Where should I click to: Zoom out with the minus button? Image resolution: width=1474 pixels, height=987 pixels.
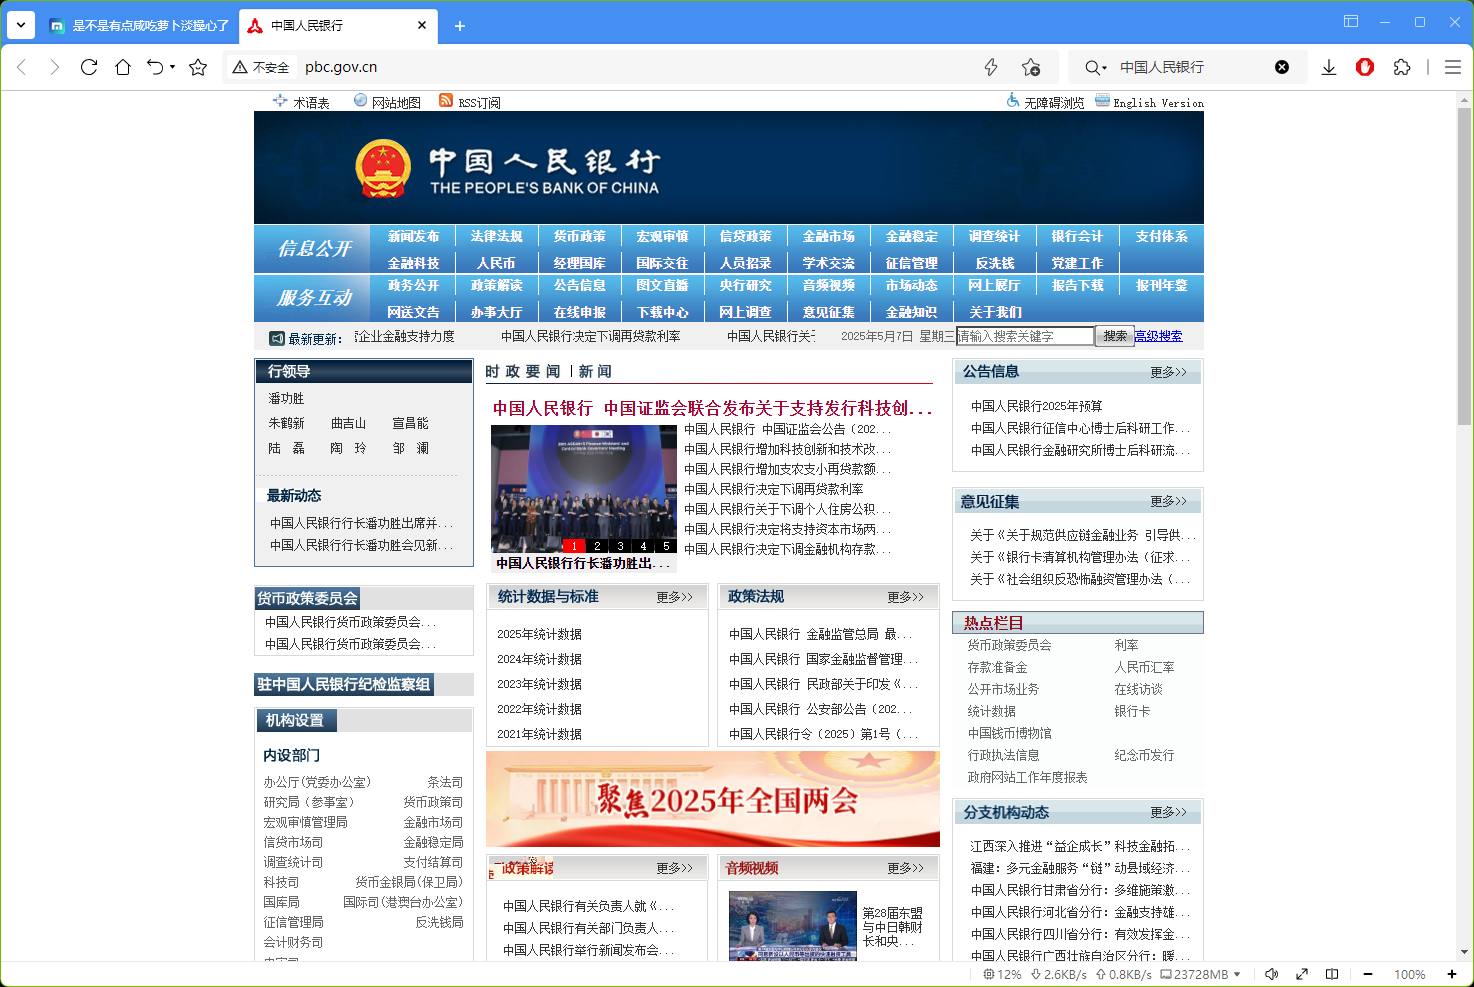click(x=1368, y=974)
